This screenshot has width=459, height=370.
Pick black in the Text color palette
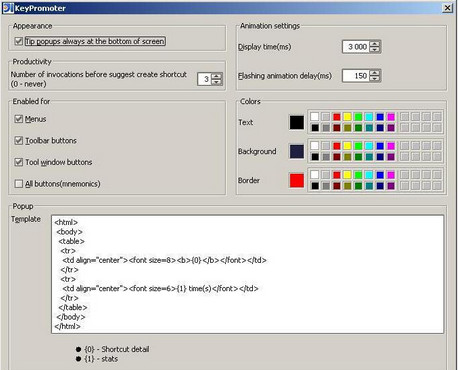click(315, 128)
